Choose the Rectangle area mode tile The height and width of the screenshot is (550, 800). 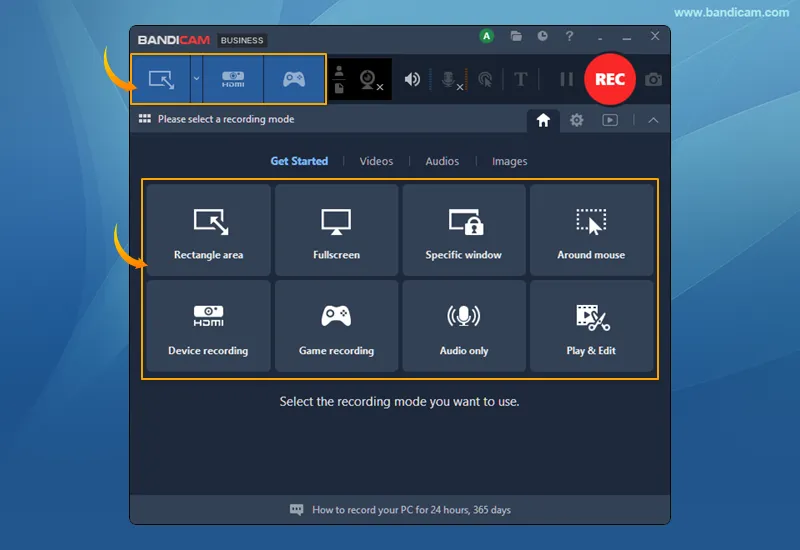[208, 230]
